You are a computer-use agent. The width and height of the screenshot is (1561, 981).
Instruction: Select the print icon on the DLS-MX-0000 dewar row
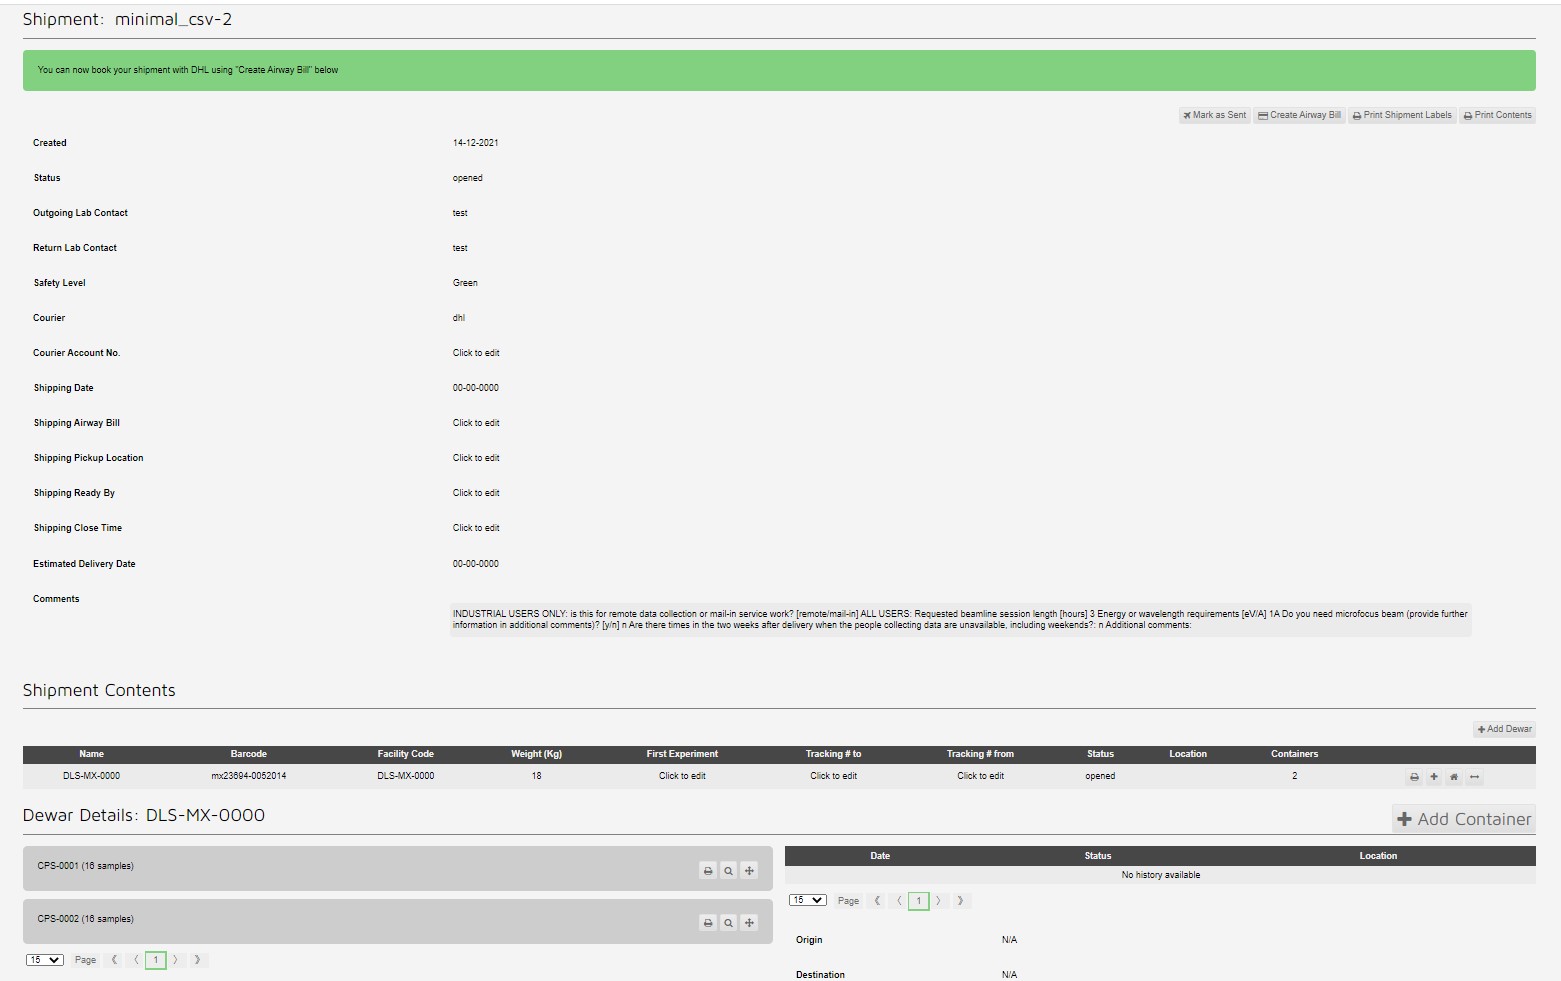[x=1414, y=776]
